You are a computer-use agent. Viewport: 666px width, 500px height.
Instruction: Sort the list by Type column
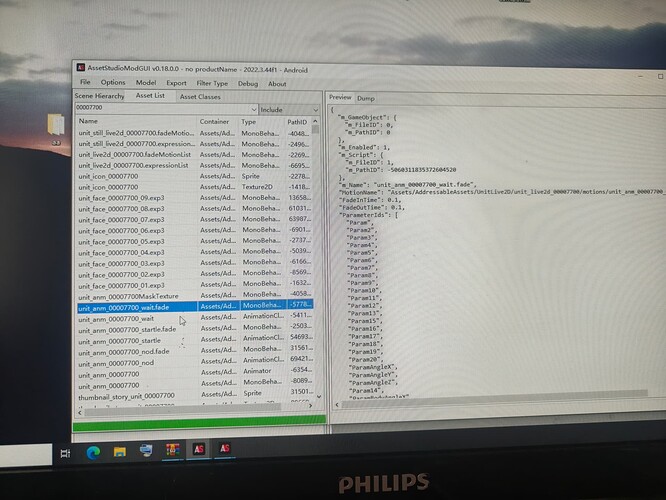pos(261,122)
